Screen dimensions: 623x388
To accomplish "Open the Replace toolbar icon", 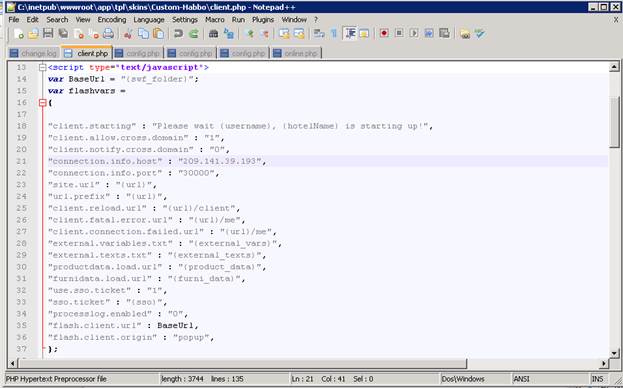I will coord(228,34).
